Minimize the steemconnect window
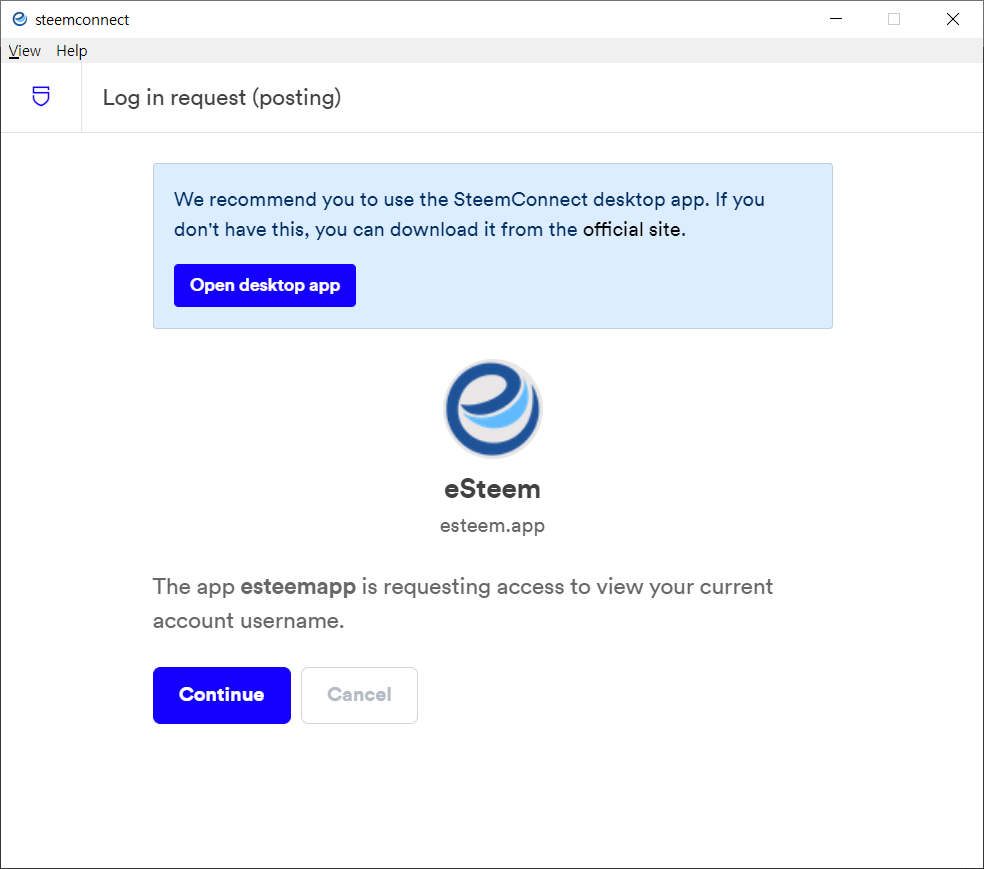The width and height of the screenshot is (984, 869). (x=836, y=19)
